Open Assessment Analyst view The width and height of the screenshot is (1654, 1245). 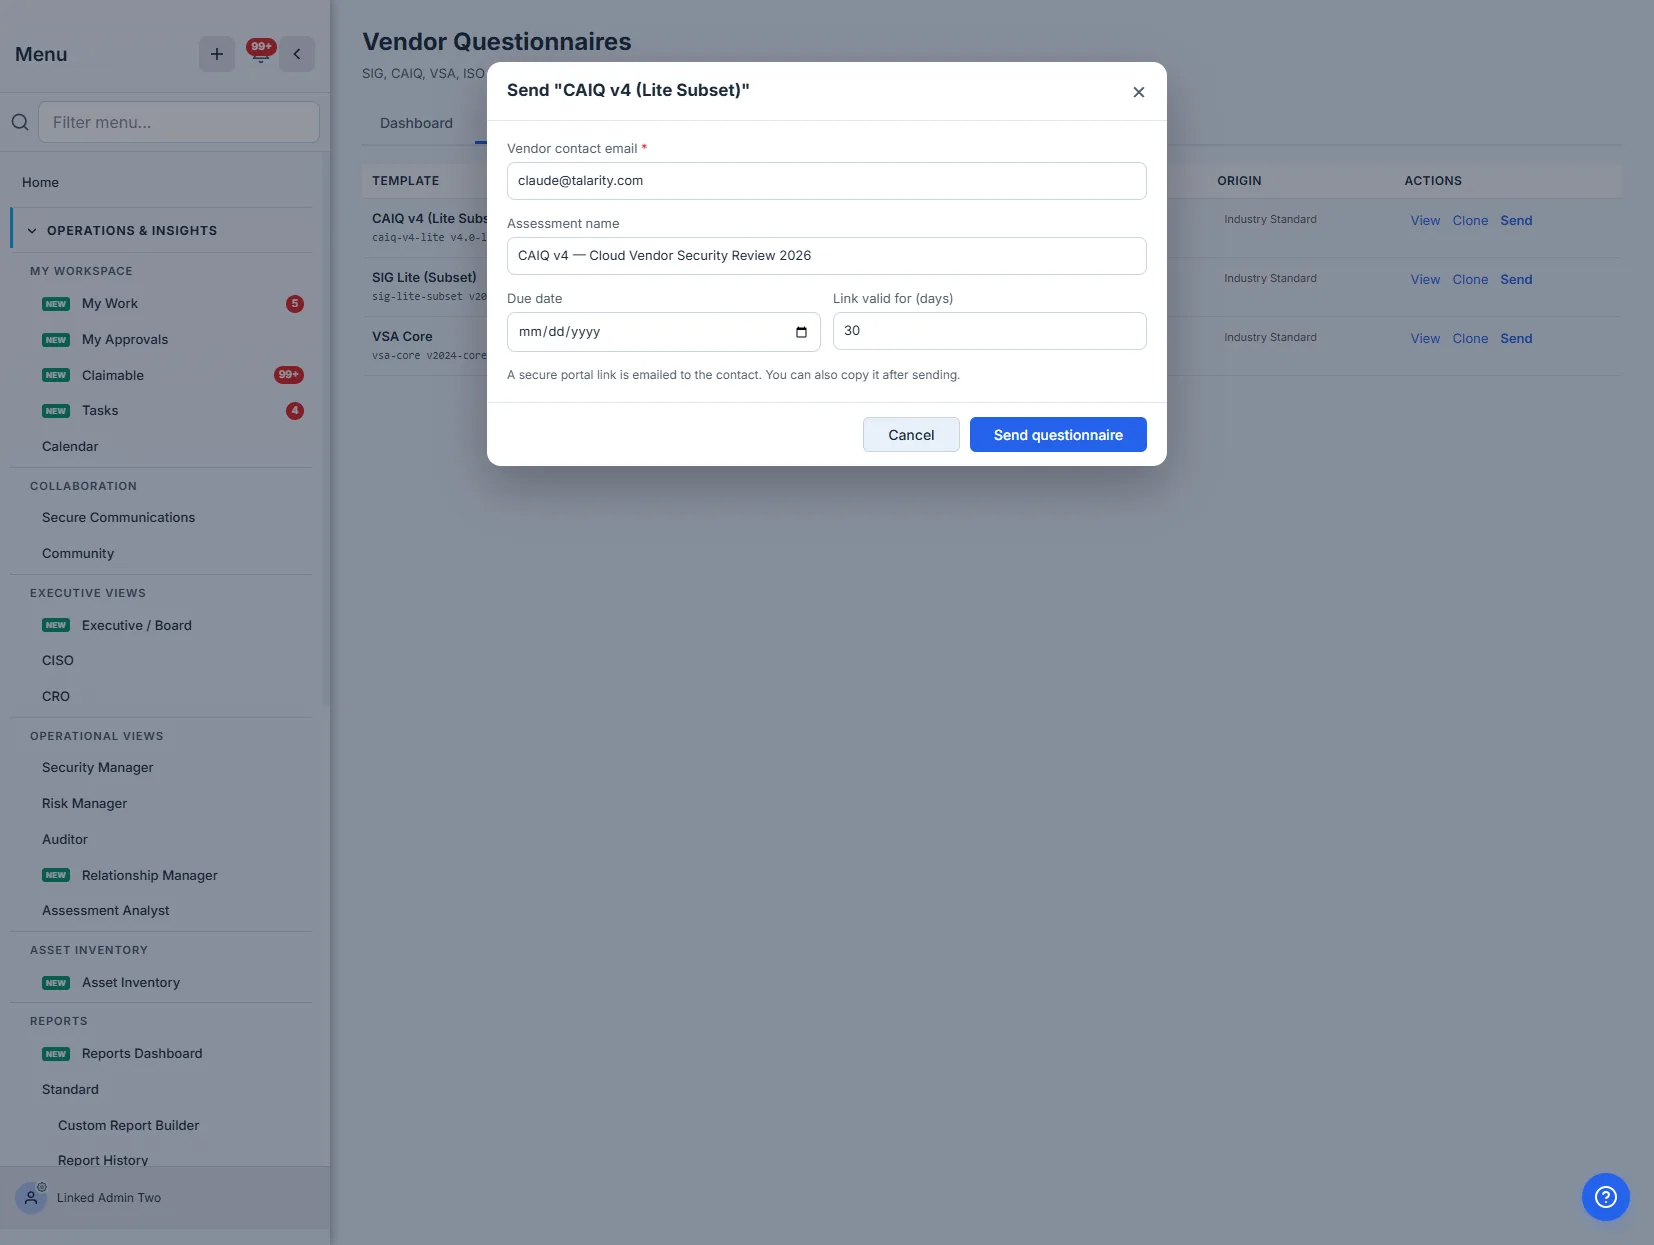point(106,911)
